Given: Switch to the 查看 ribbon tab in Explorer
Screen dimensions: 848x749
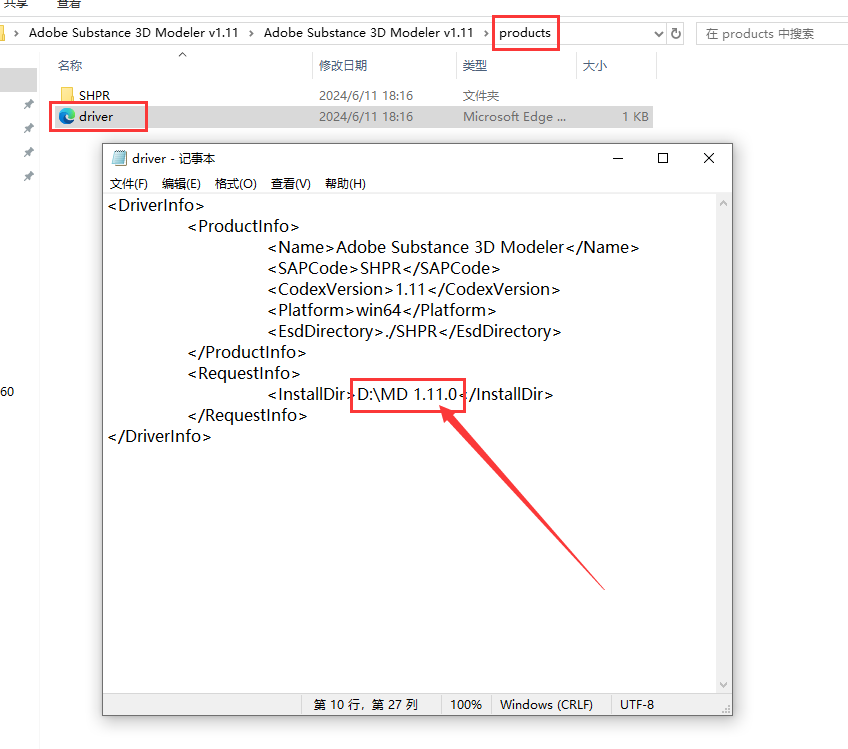Looking at the screenshot, I should tap(68, 4).
